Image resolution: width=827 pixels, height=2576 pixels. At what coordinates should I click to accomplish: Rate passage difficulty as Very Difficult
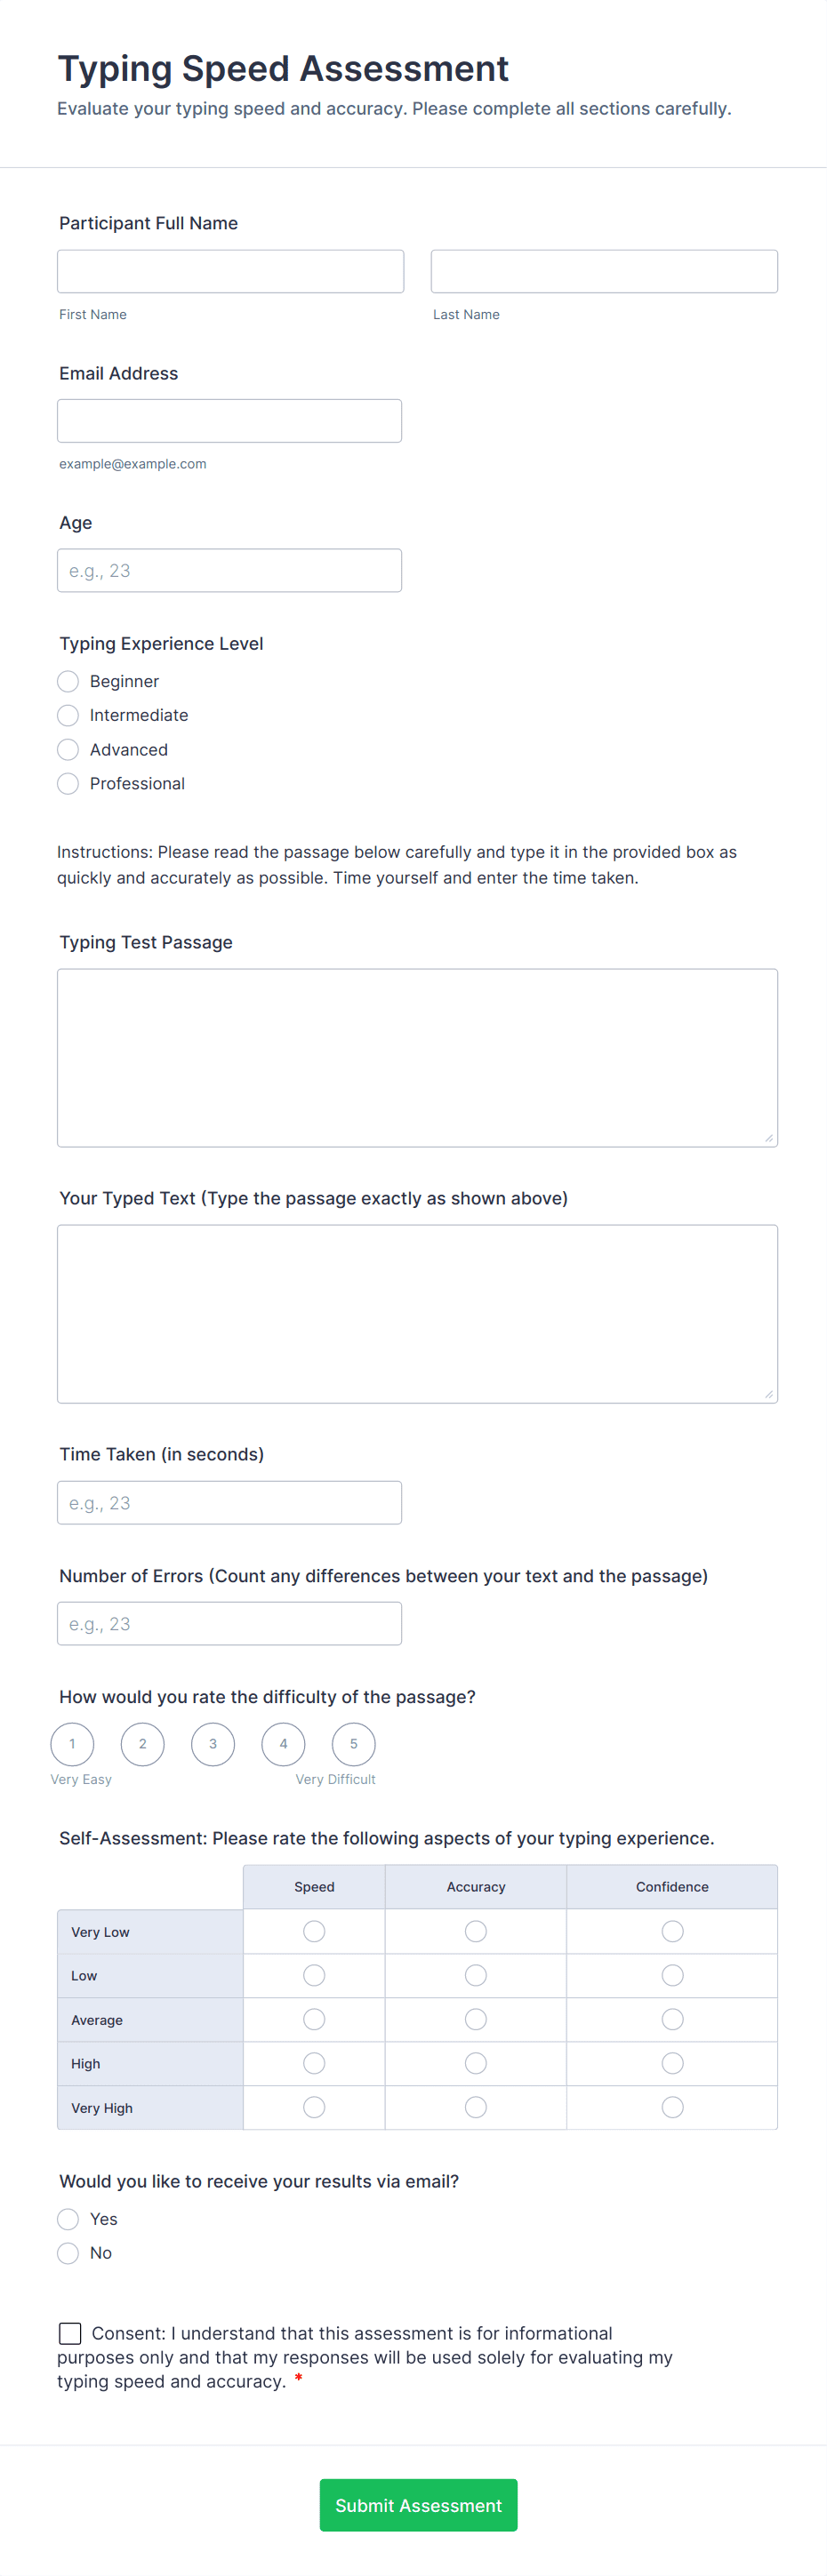[x=353, y=1743]
